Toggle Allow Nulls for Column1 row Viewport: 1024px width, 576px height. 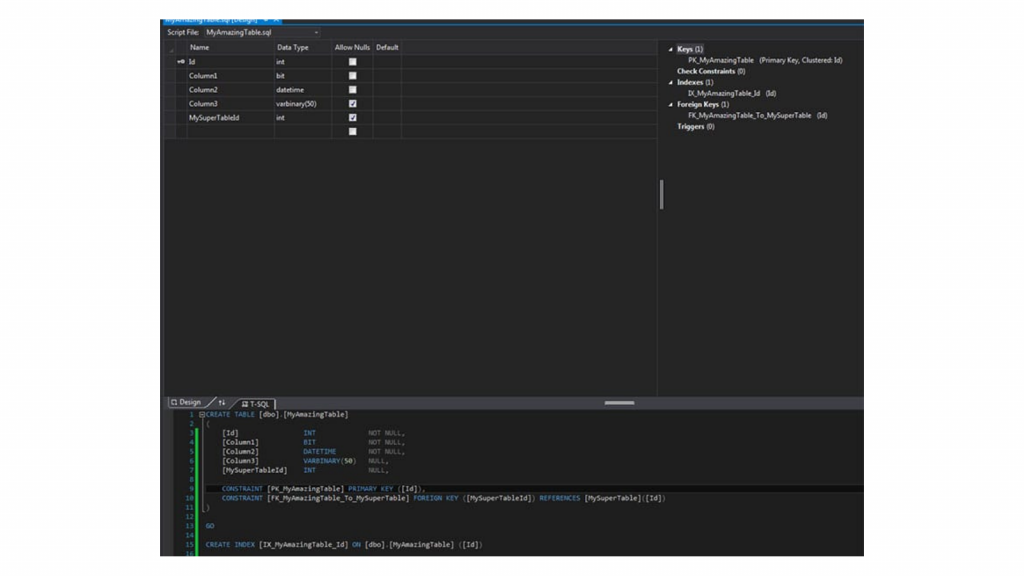pos(353,76)
